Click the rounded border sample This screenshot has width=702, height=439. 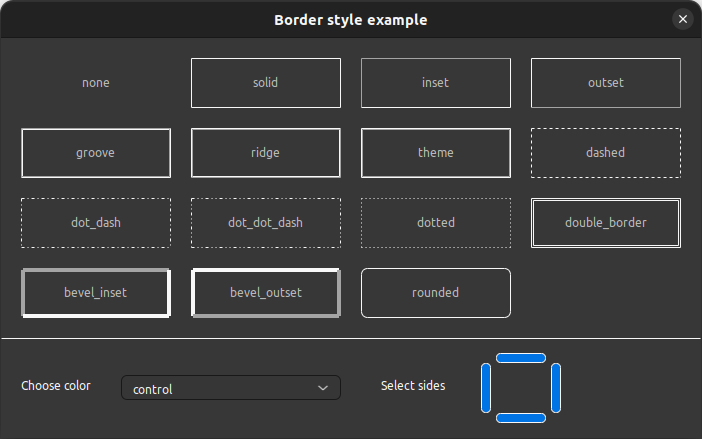click(436, 293)
